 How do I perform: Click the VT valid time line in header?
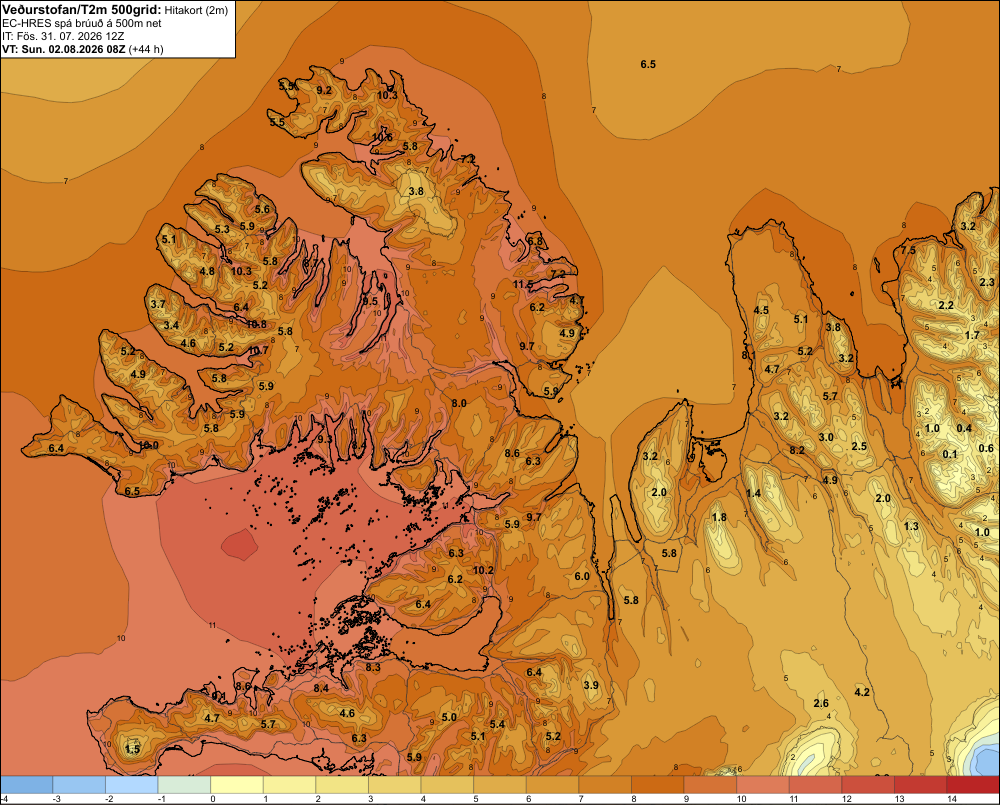coord(83,49)
